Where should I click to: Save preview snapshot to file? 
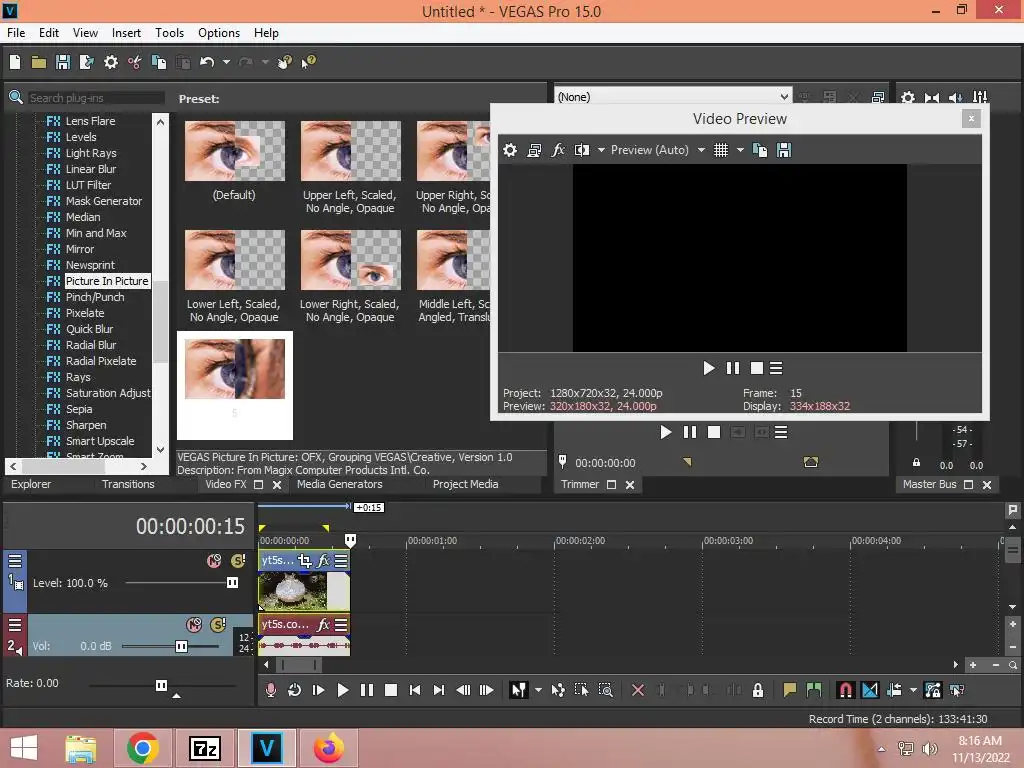tap(784, 150)
